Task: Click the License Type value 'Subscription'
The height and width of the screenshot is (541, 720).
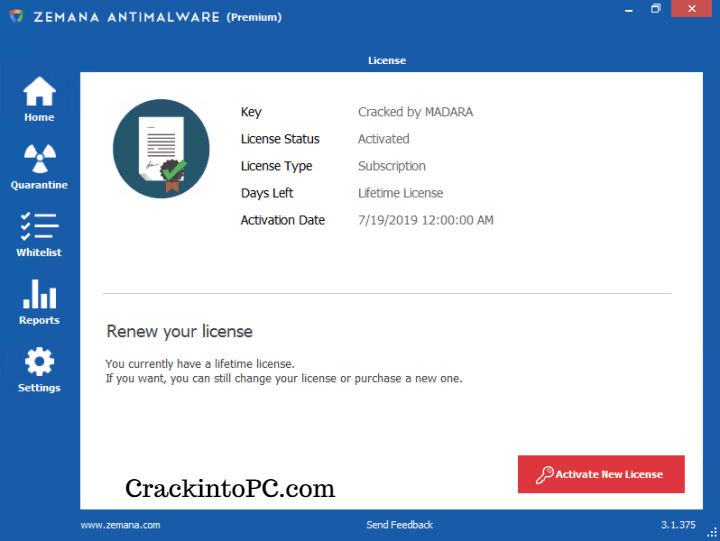Action: click(x=392, y=166)
